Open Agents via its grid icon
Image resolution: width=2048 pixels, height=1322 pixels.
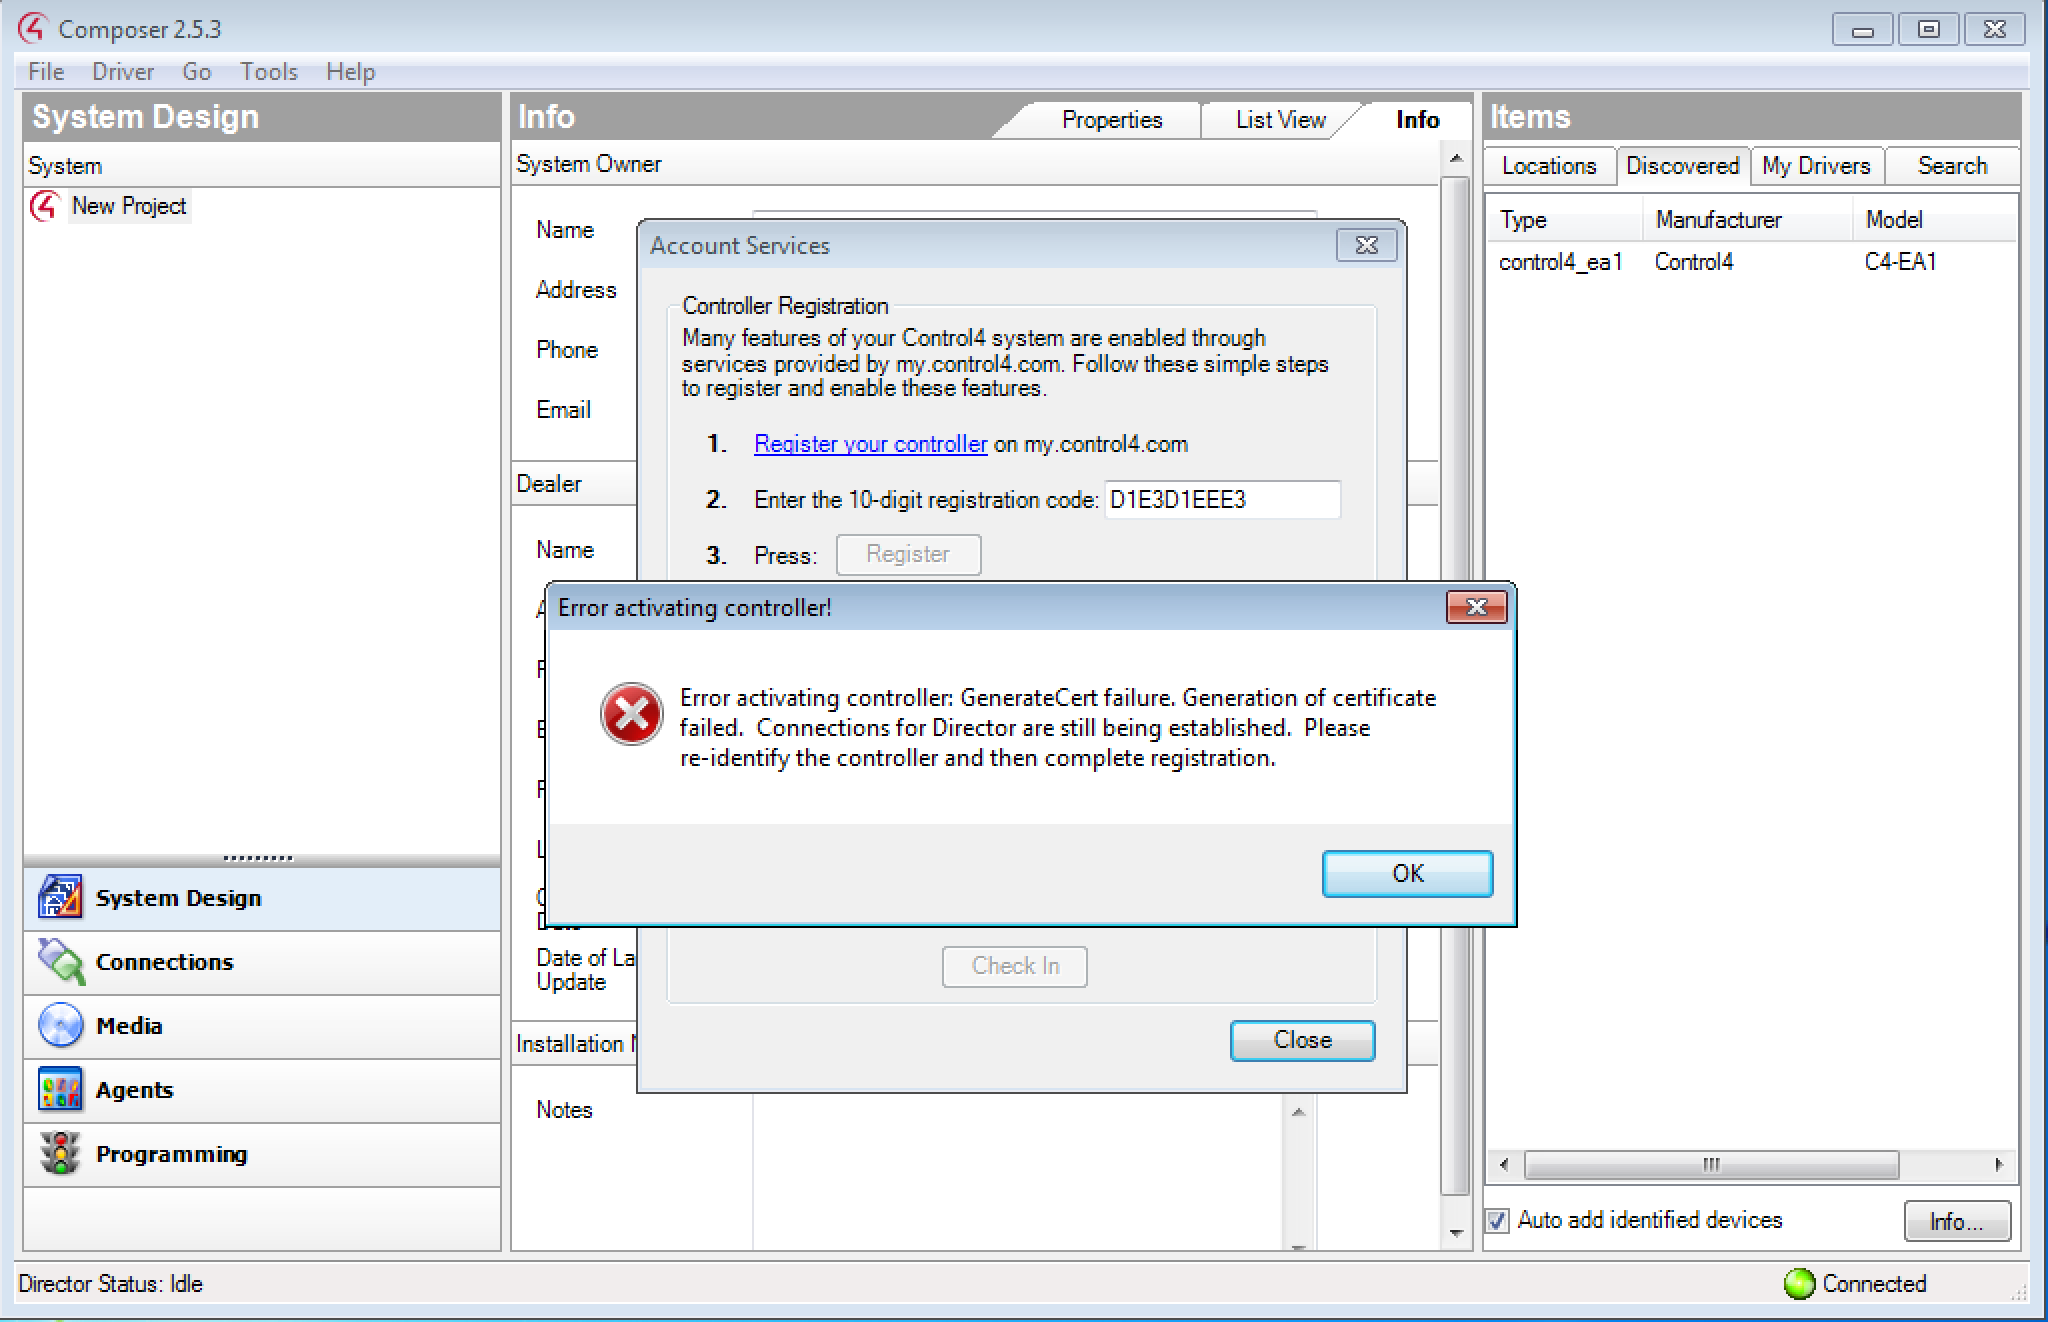(x=60, y=1089)
